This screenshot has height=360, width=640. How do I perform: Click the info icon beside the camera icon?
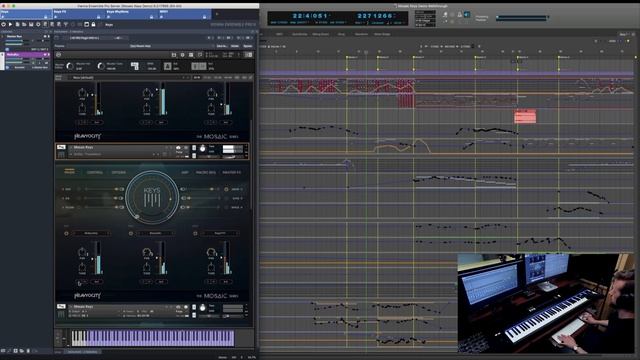(186, 147)
